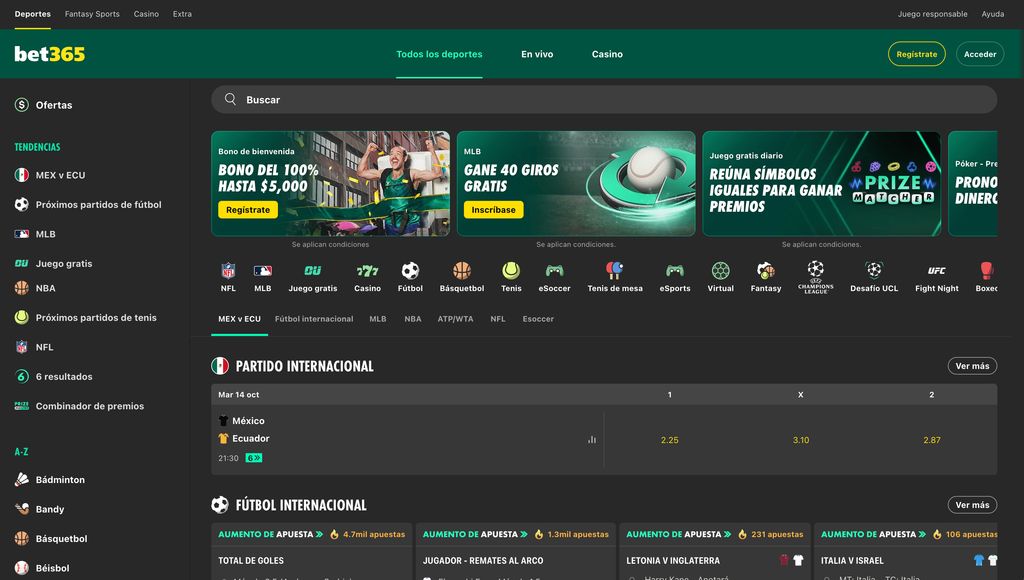Switch to ATP/WTA tab

[x=455, y=319]
